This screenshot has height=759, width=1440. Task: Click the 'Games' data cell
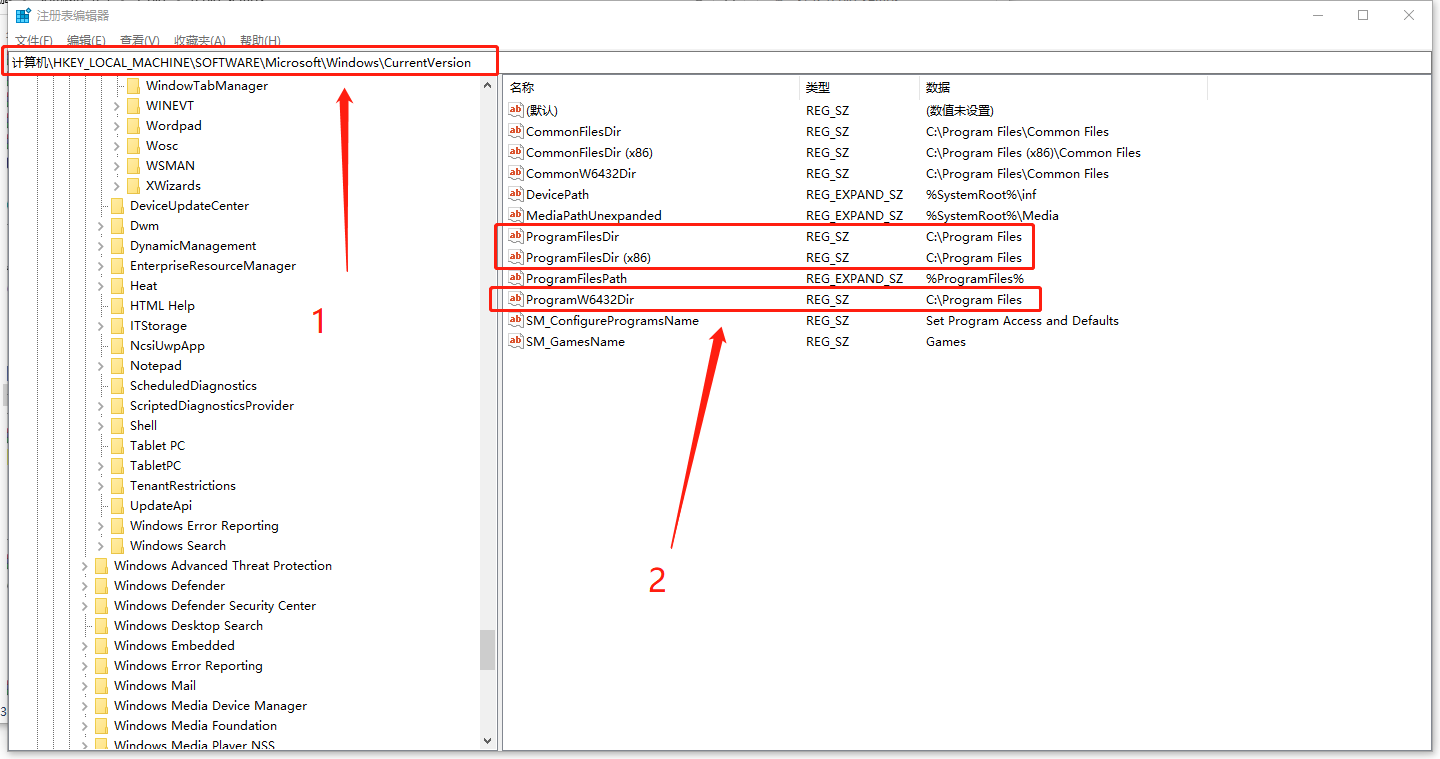(946, 341)
